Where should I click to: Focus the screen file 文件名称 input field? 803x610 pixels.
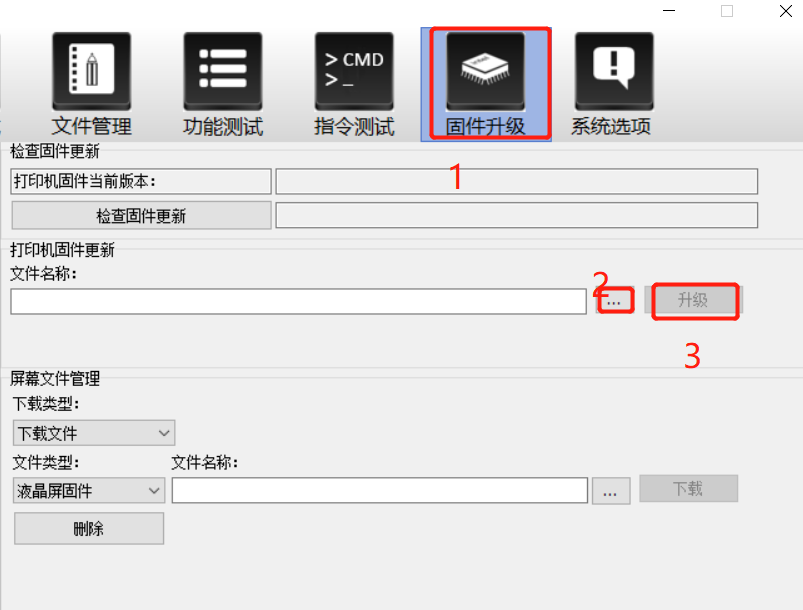pyautogui.click(x=379, y=491)
